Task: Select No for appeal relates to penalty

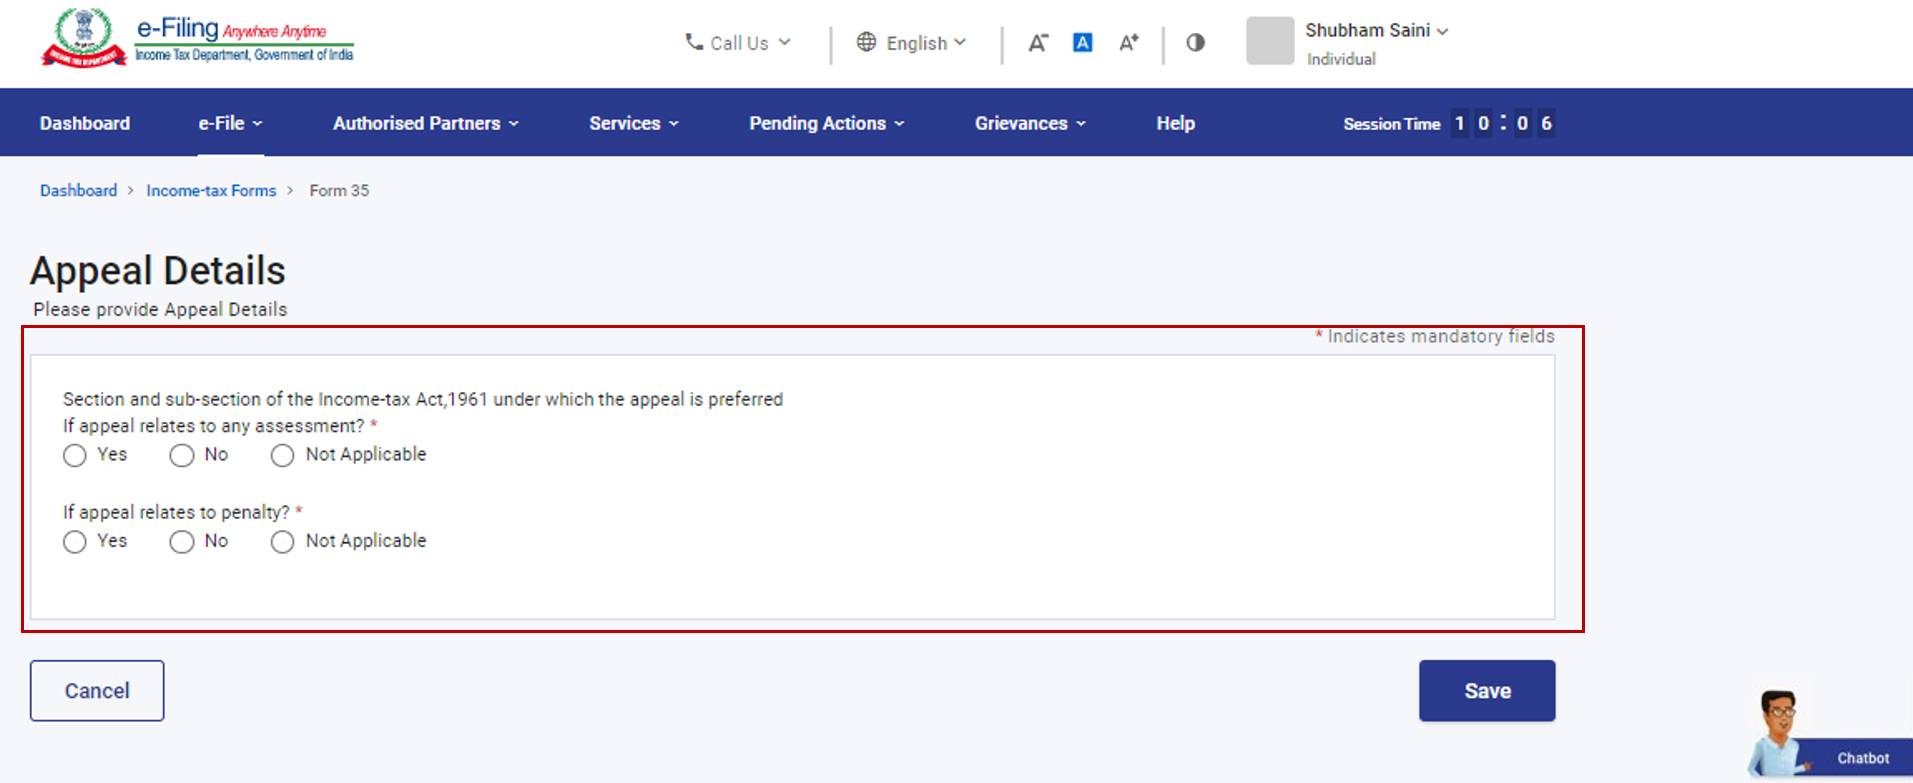Action: (181, 542)
